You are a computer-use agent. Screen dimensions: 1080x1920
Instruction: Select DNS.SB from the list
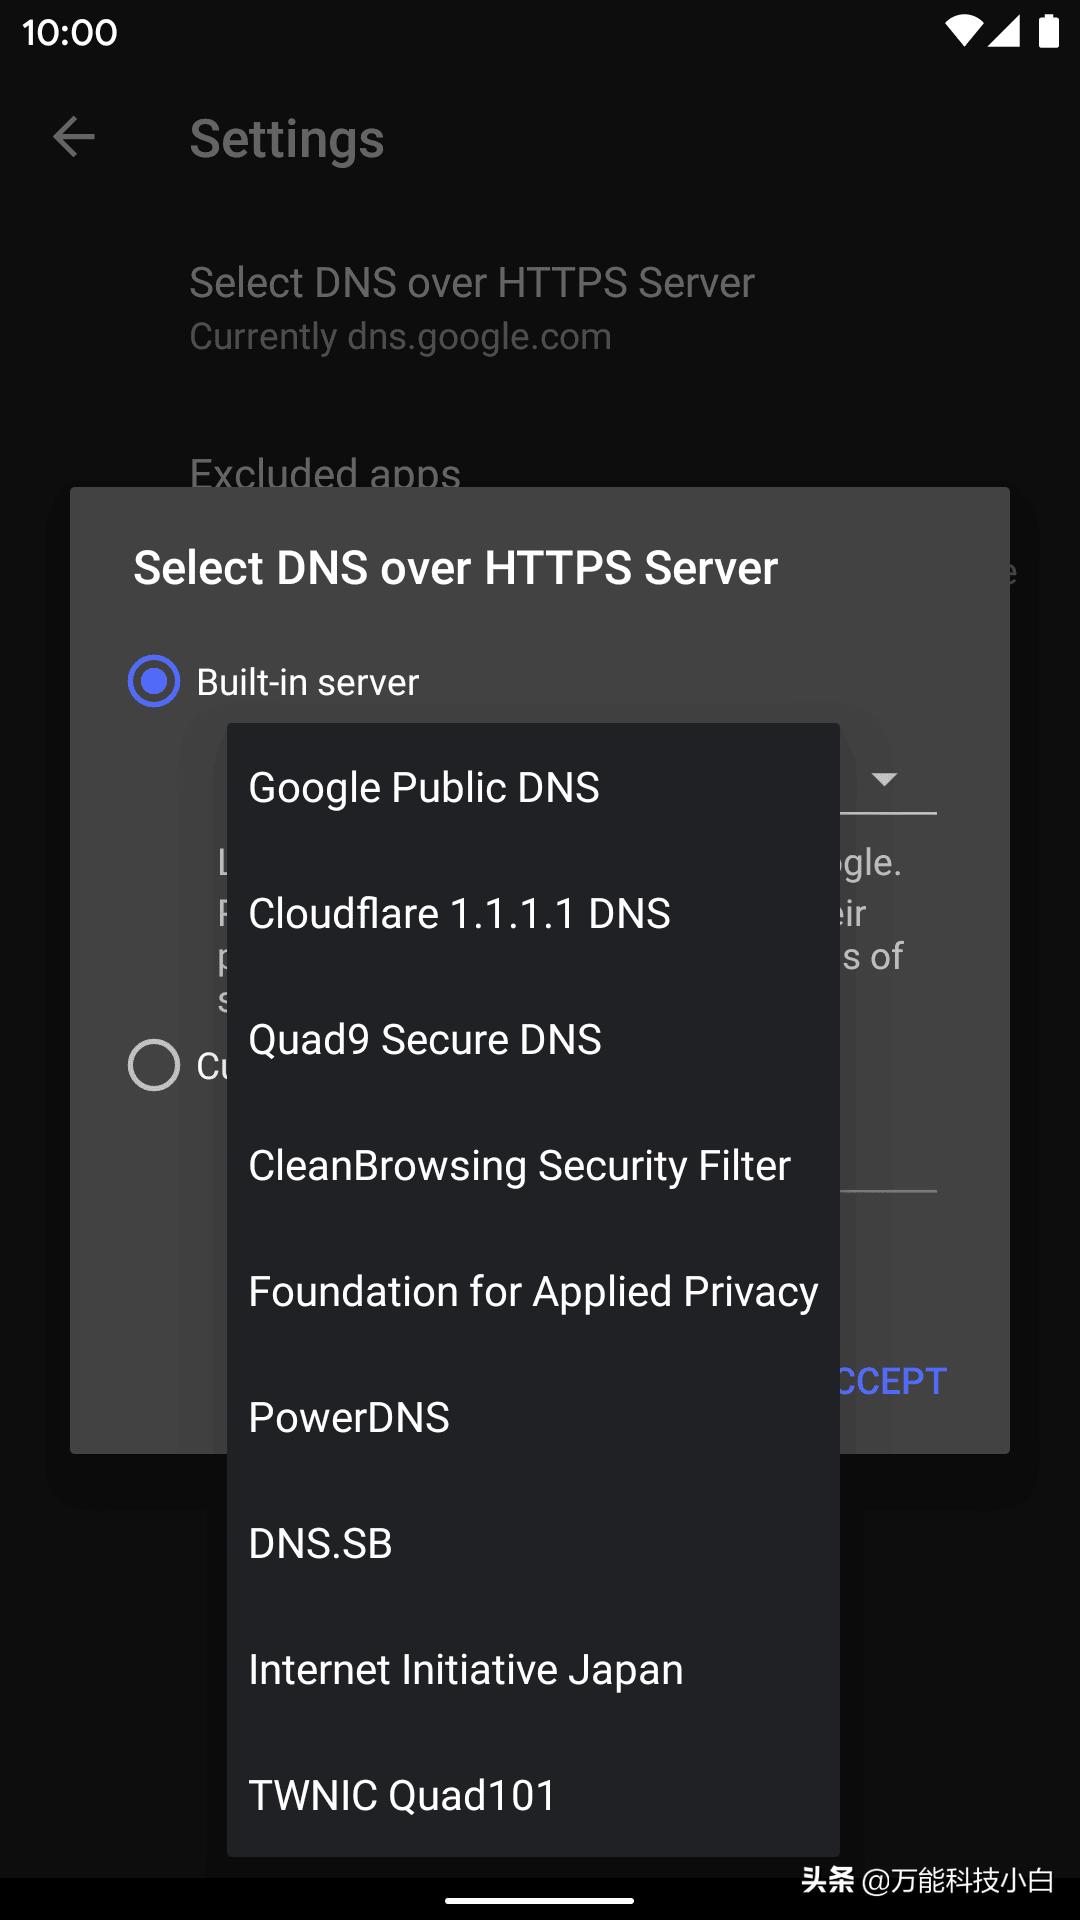point(320,1544)
